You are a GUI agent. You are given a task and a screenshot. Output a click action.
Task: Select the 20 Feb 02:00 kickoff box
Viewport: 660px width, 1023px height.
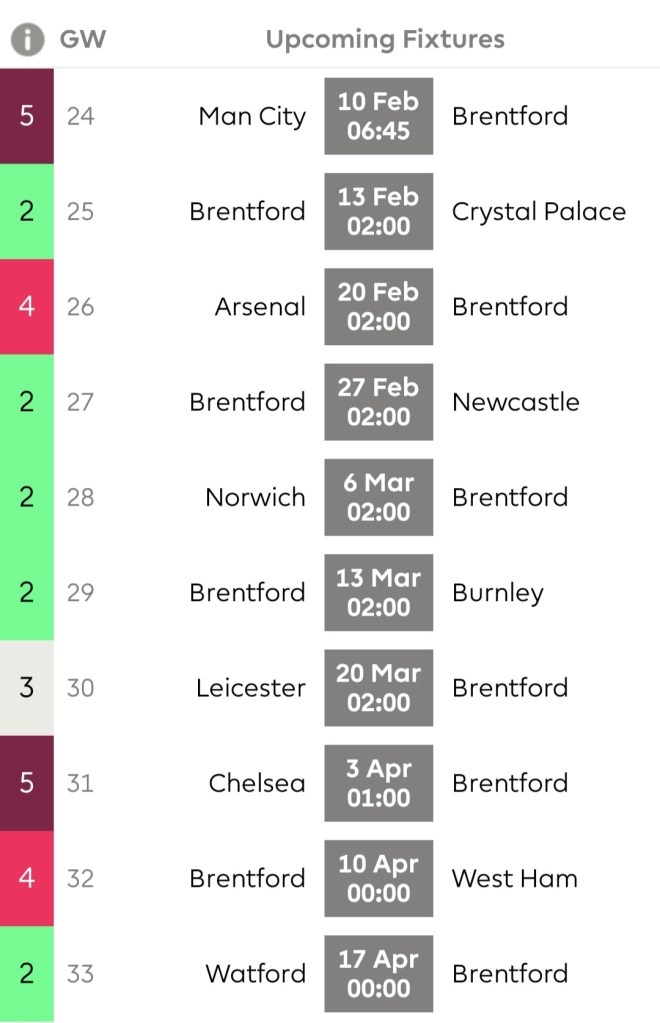pos(378,306)
